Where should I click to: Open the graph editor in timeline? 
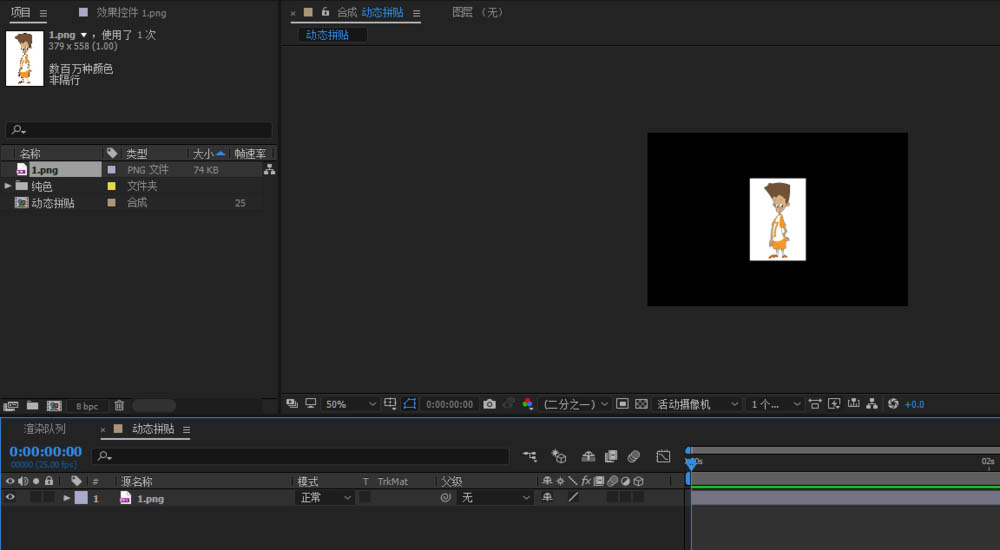[663, 456]
